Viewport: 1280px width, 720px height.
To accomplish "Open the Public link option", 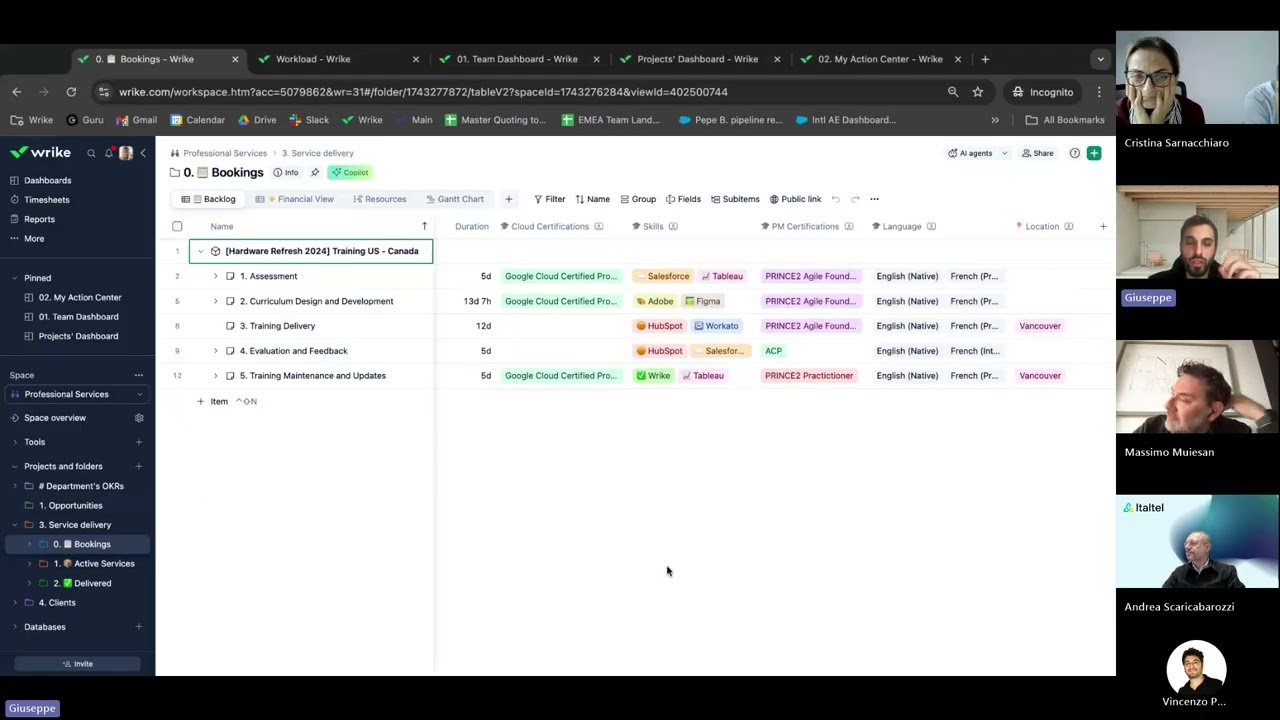I will [795, 199].
